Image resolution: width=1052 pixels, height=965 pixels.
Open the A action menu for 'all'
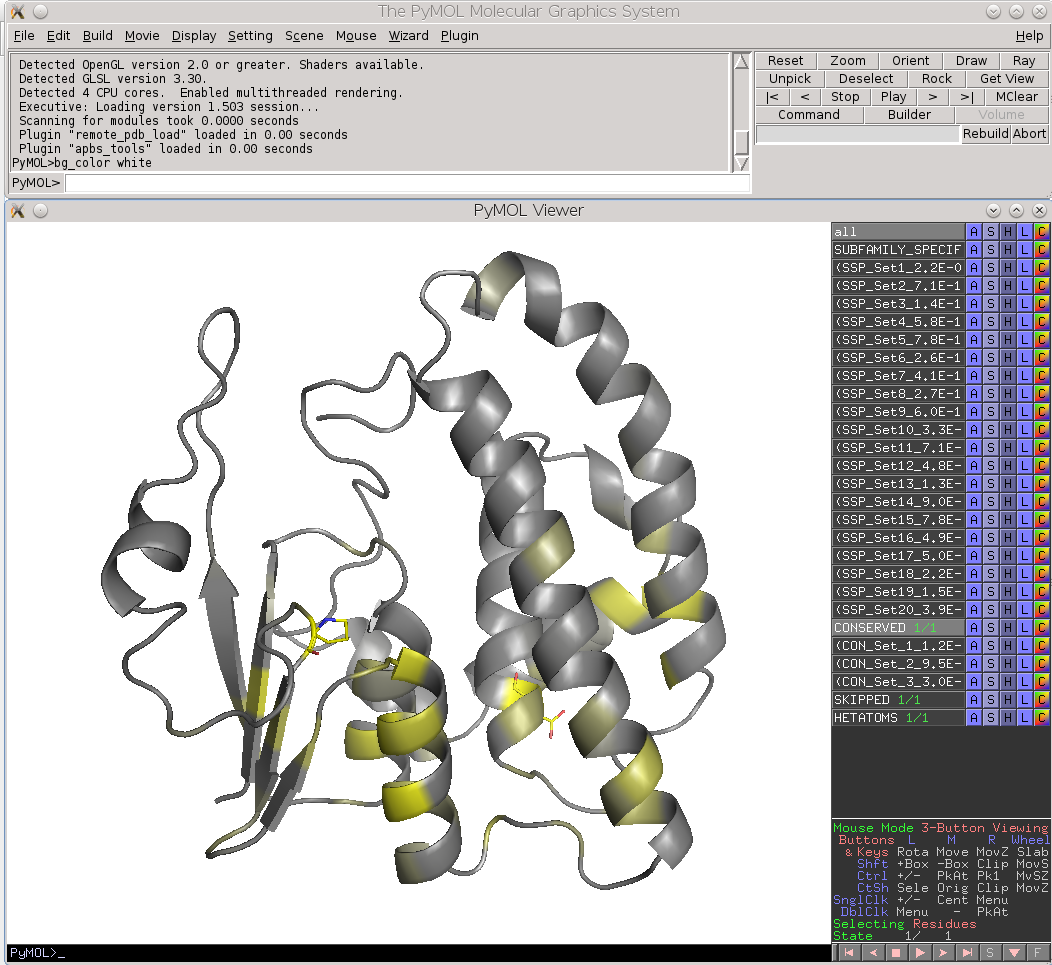[974, 232]
